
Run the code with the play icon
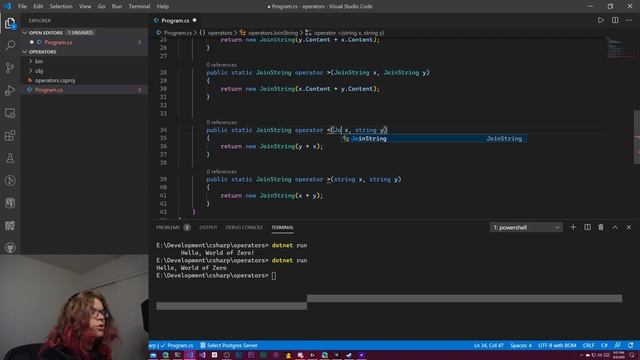pyautogui.click(x=600, y=20)
